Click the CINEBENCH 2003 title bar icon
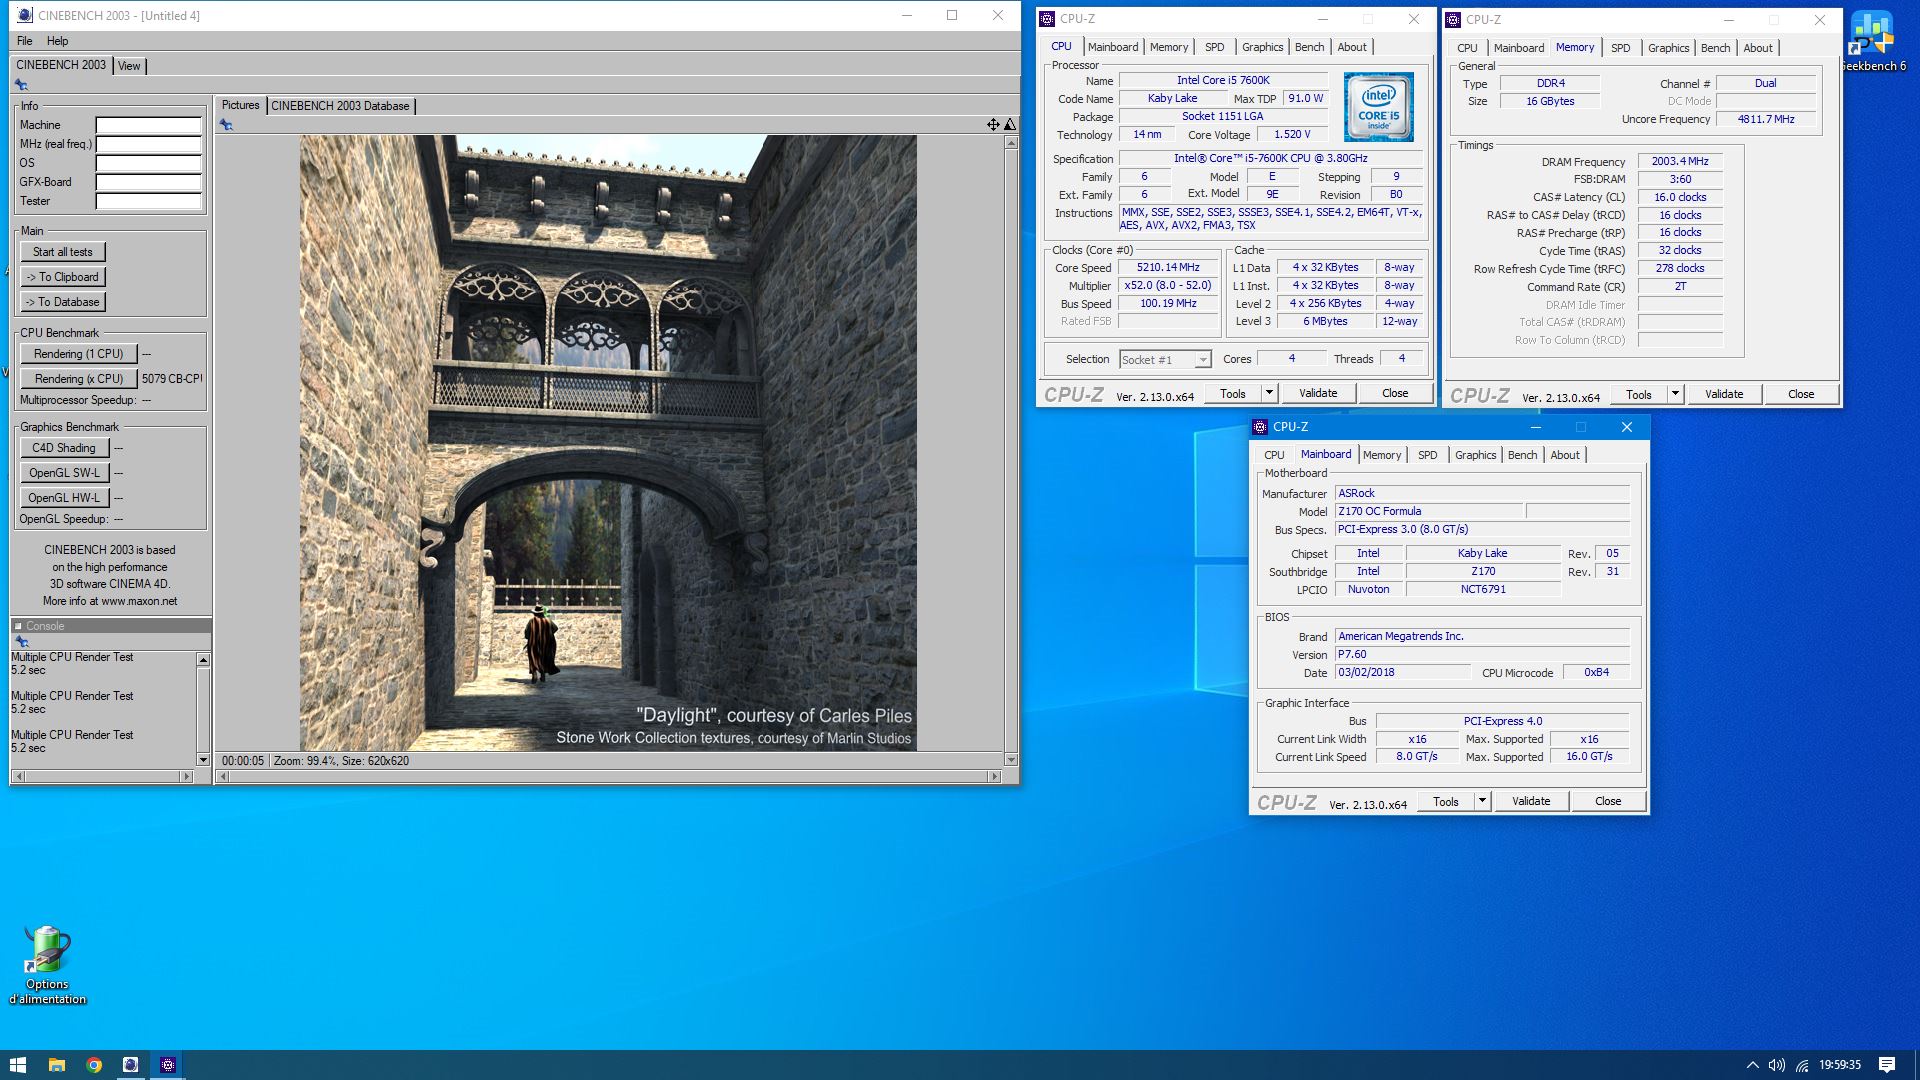Viewport: 1920px width, 1080px height. click(x=25, y=15)
